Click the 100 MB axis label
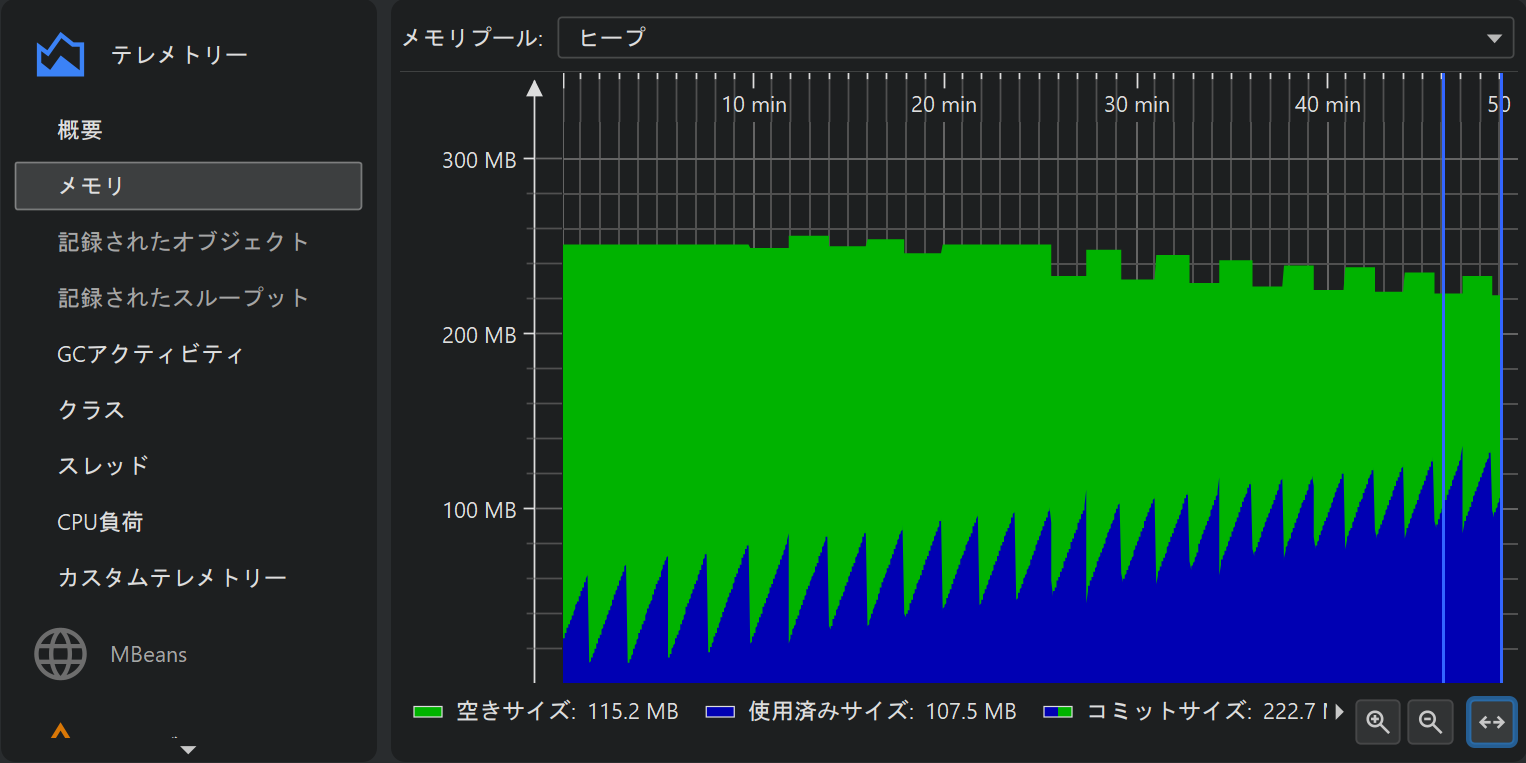 tap(479, 510)
